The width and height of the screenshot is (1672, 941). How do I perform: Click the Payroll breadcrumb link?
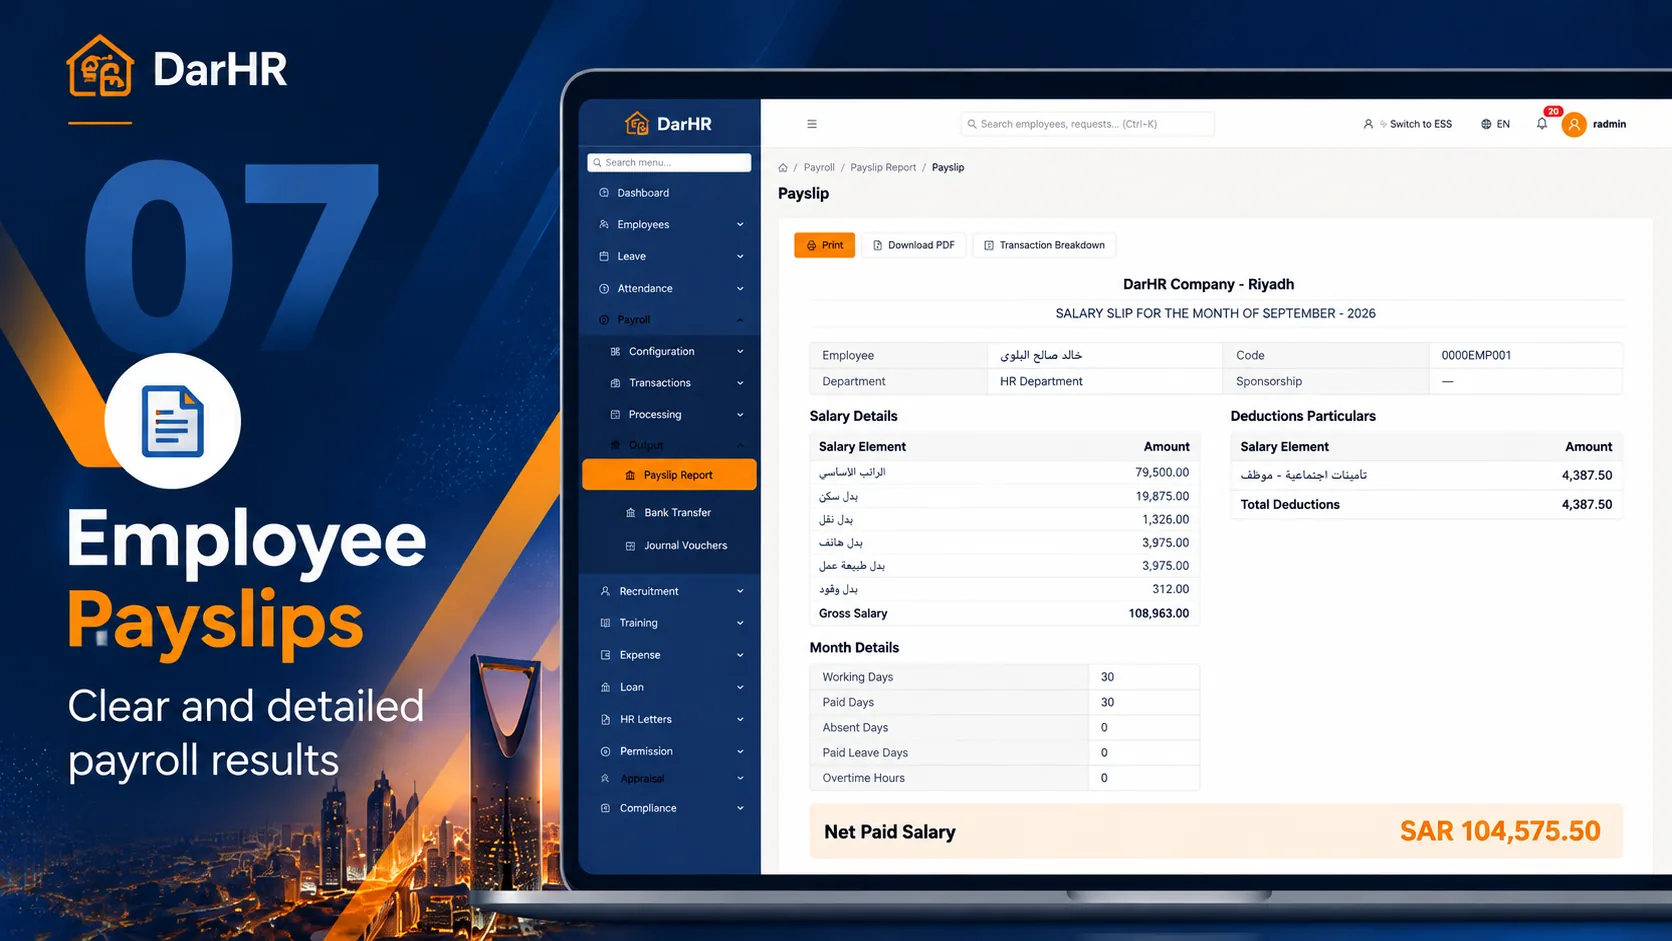coord(819,168)
